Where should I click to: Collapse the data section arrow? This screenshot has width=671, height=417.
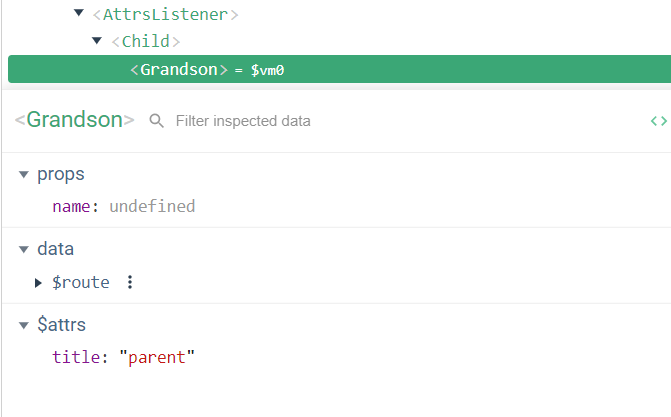(23, 250)
